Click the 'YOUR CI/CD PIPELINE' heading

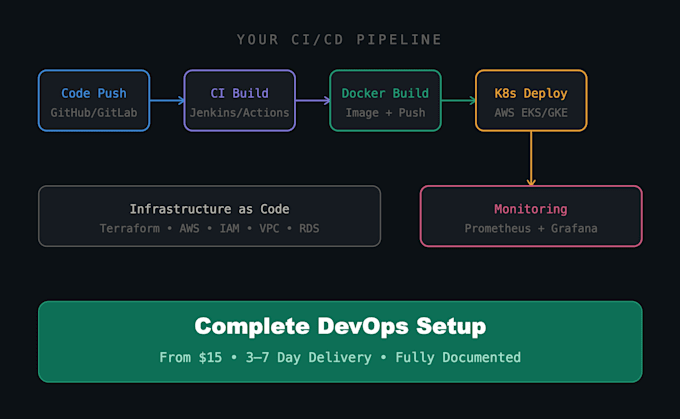340,39
